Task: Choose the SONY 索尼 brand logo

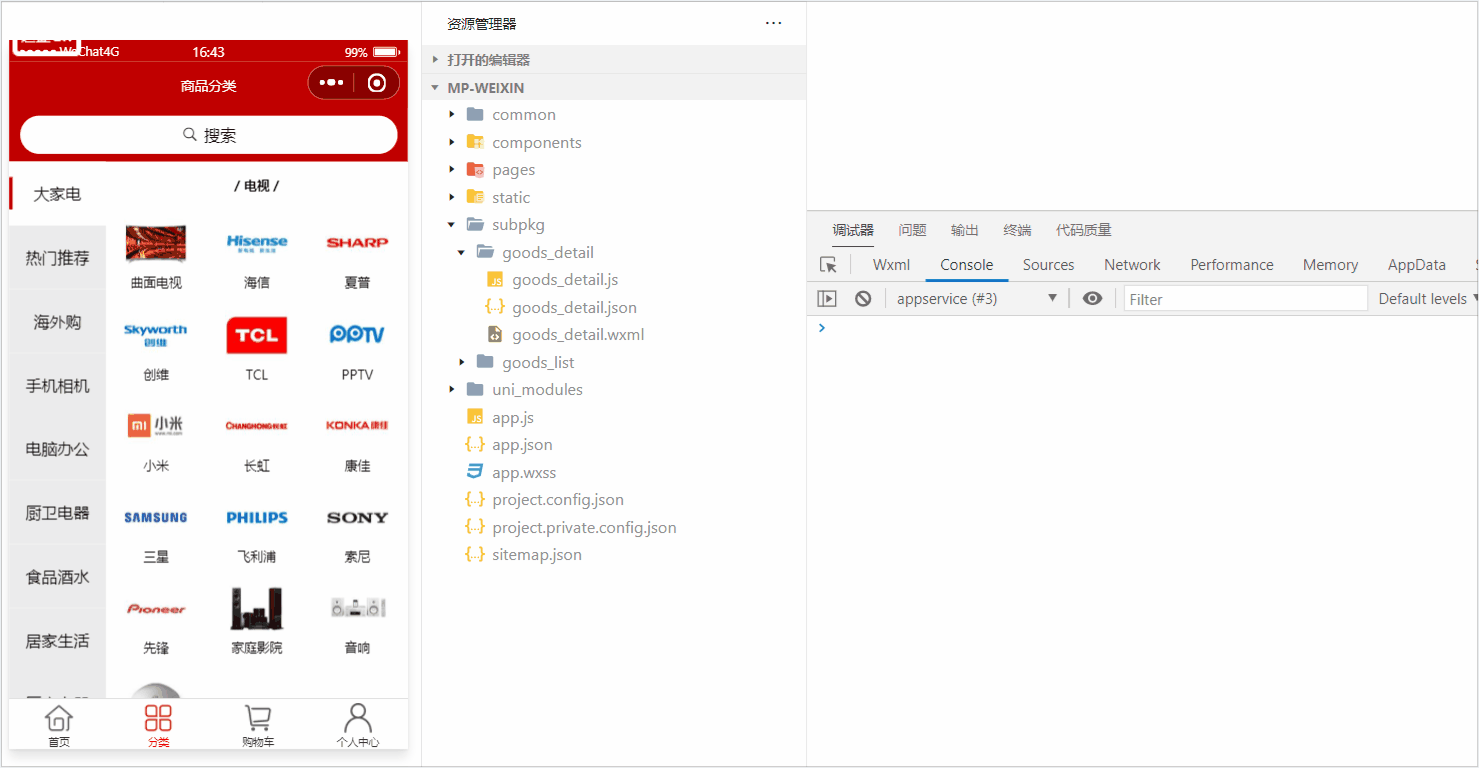Action: (x=357, y=517)
